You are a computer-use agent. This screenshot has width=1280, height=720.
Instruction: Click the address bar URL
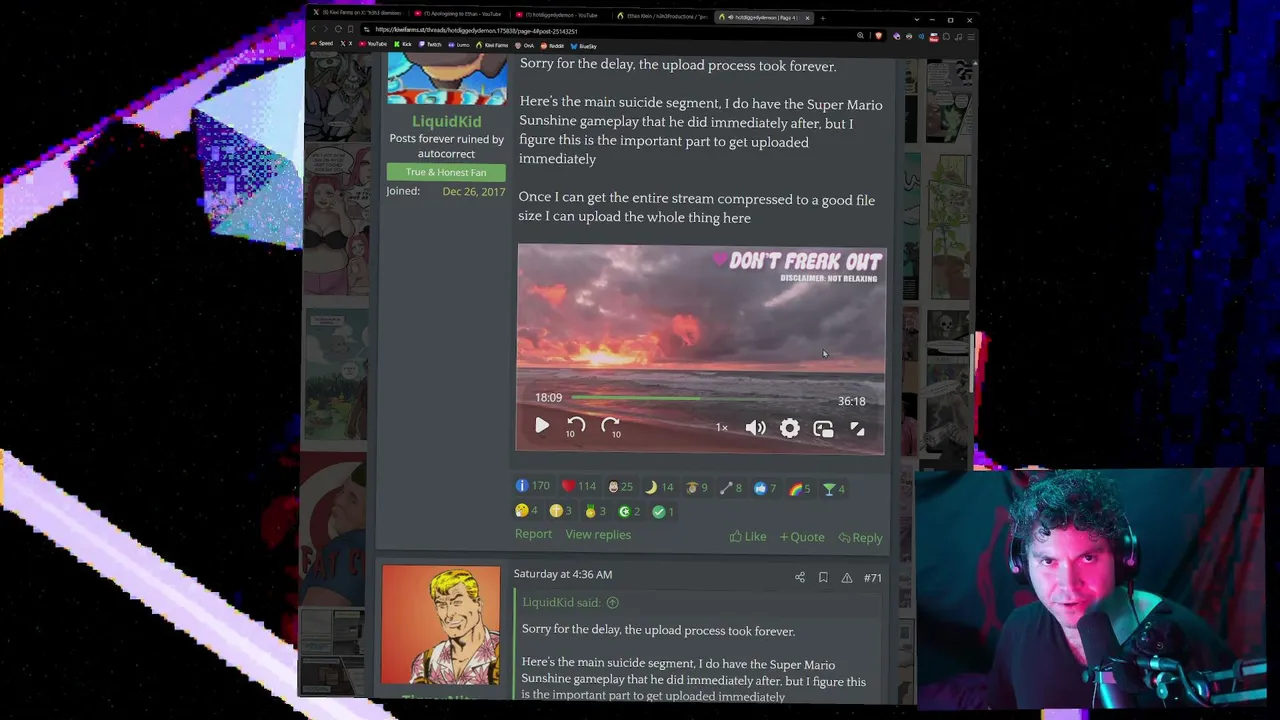476,31
